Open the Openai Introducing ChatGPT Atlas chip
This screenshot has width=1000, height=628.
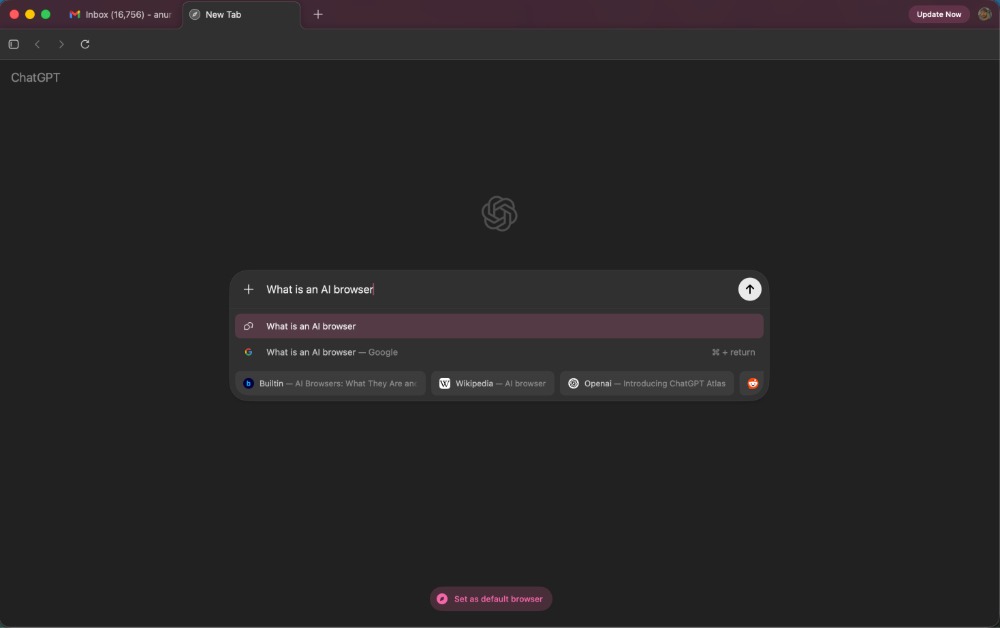pos(647,383)
